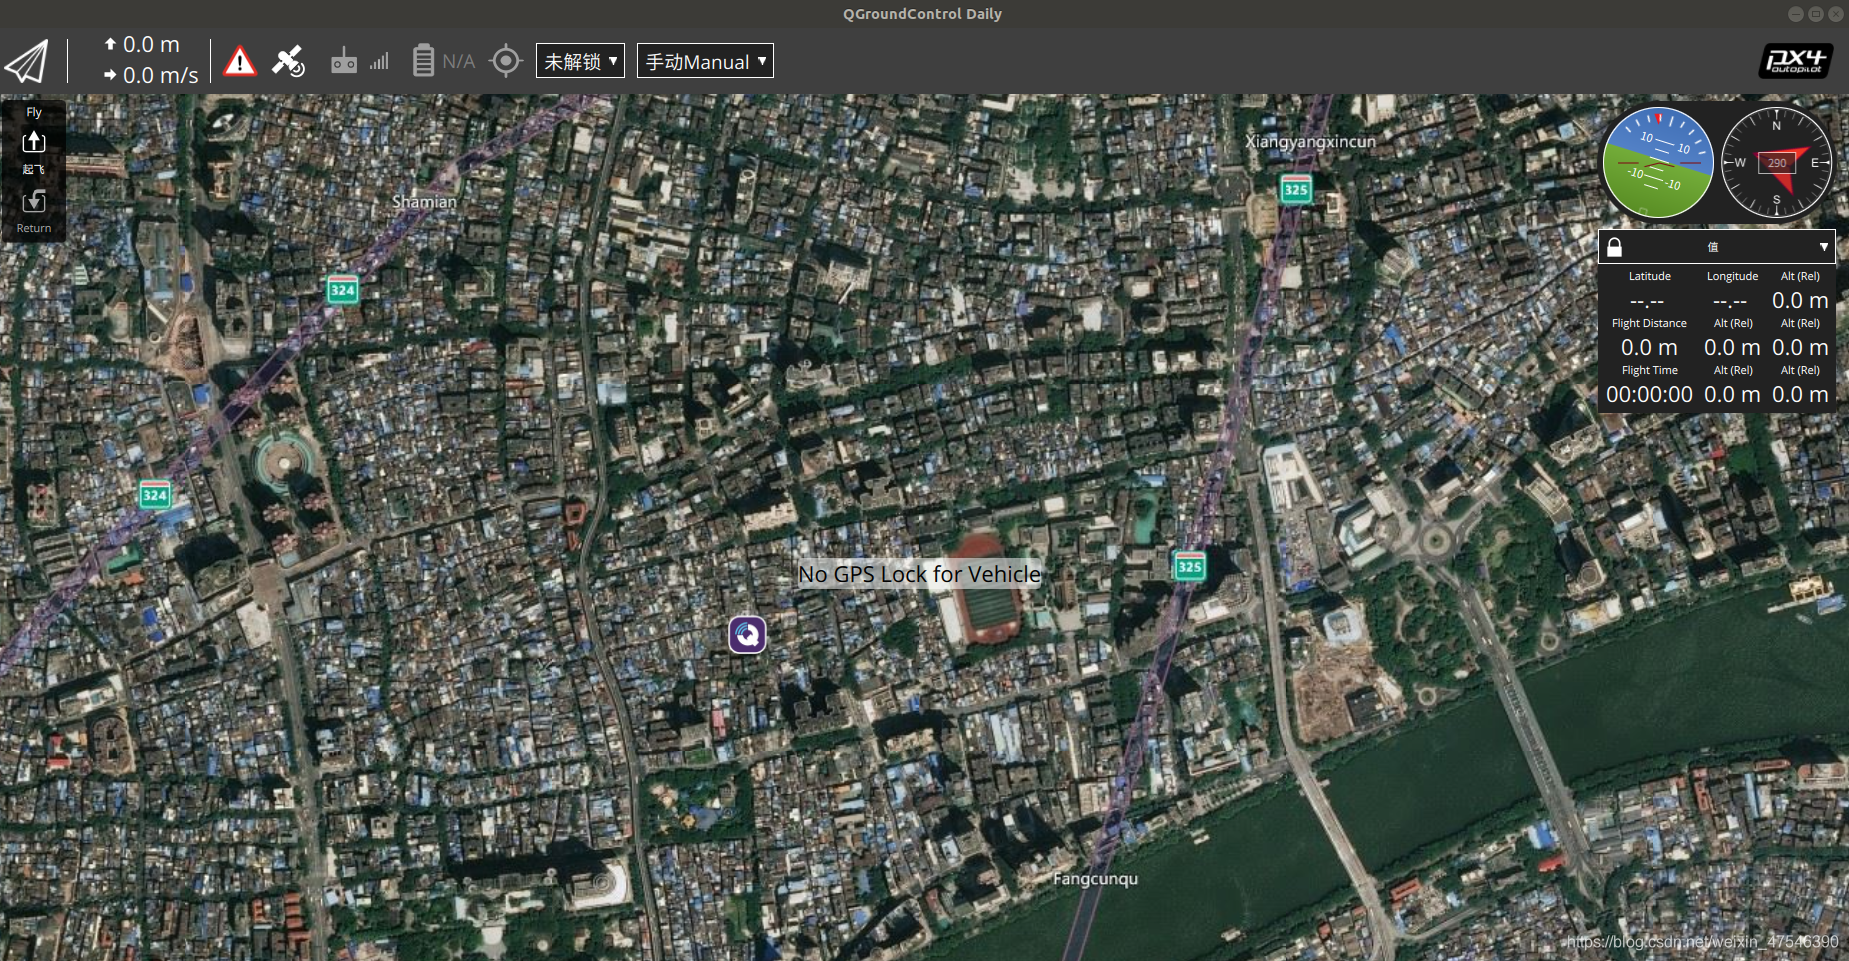Click the heading number 290 on compass
This screenshot has height=961, width=1849.
point(1777,163)
